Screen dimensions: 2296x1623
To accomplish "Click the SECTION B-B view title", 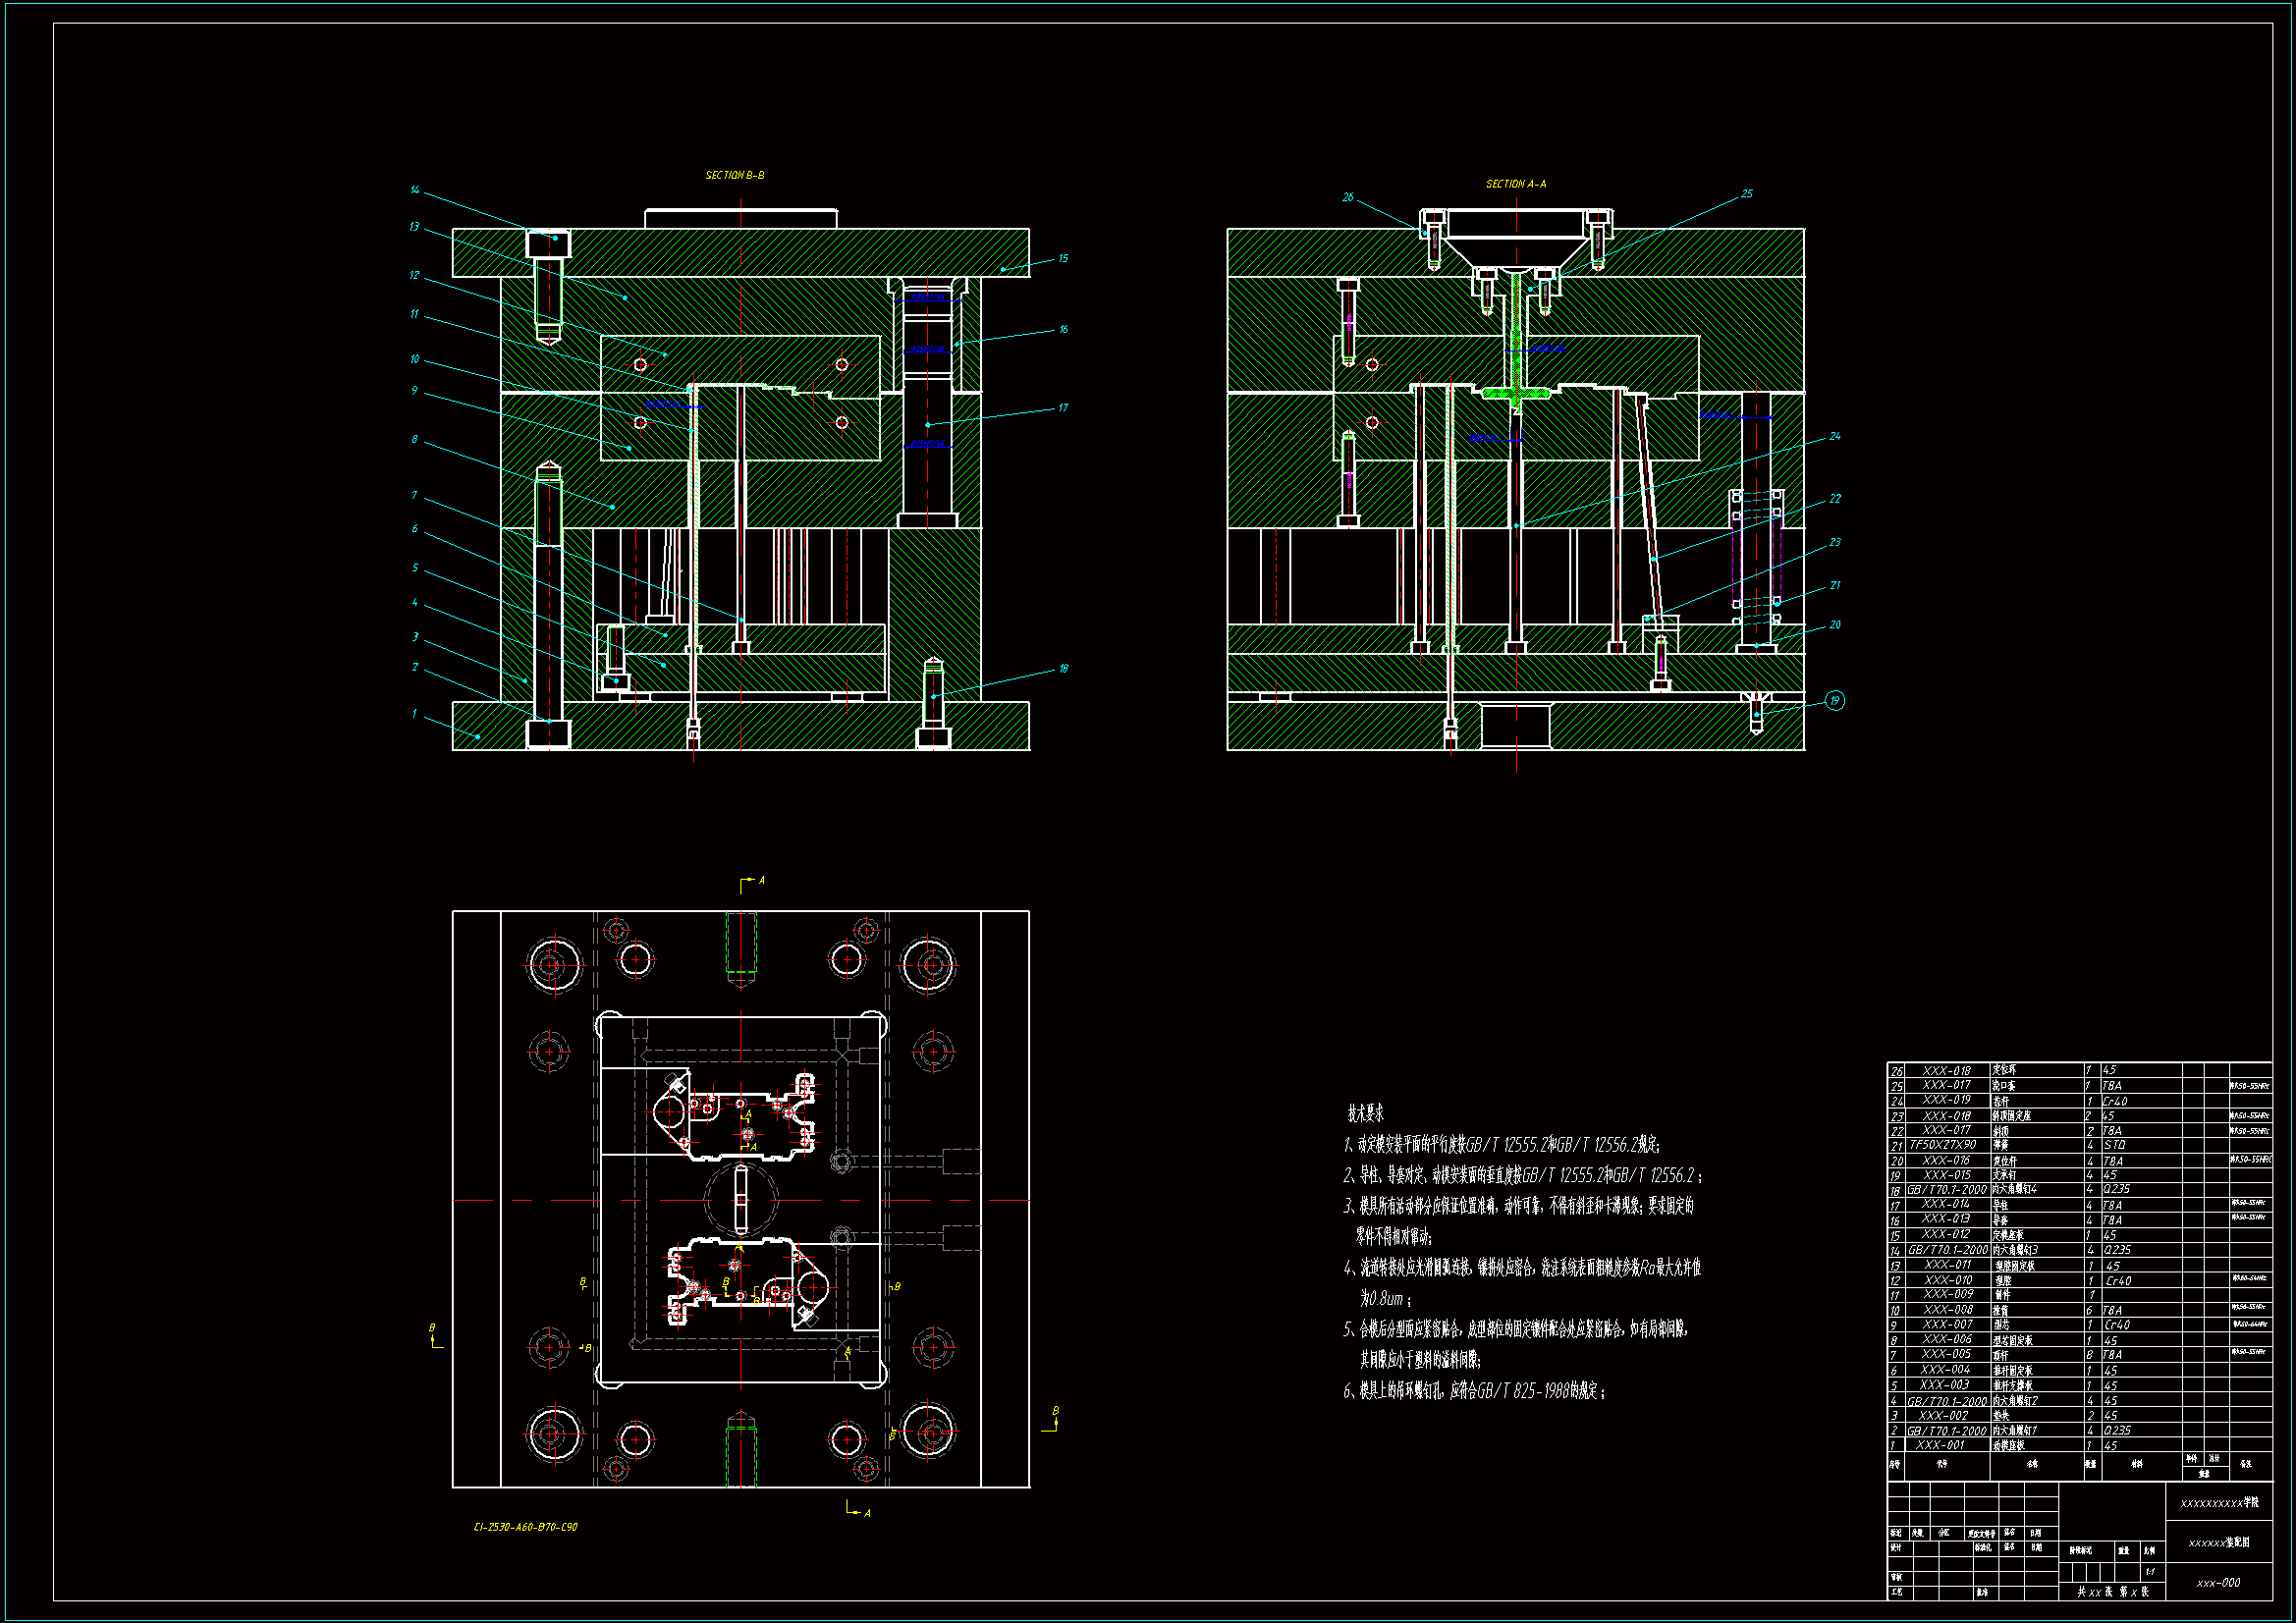I will coord(734,176).
